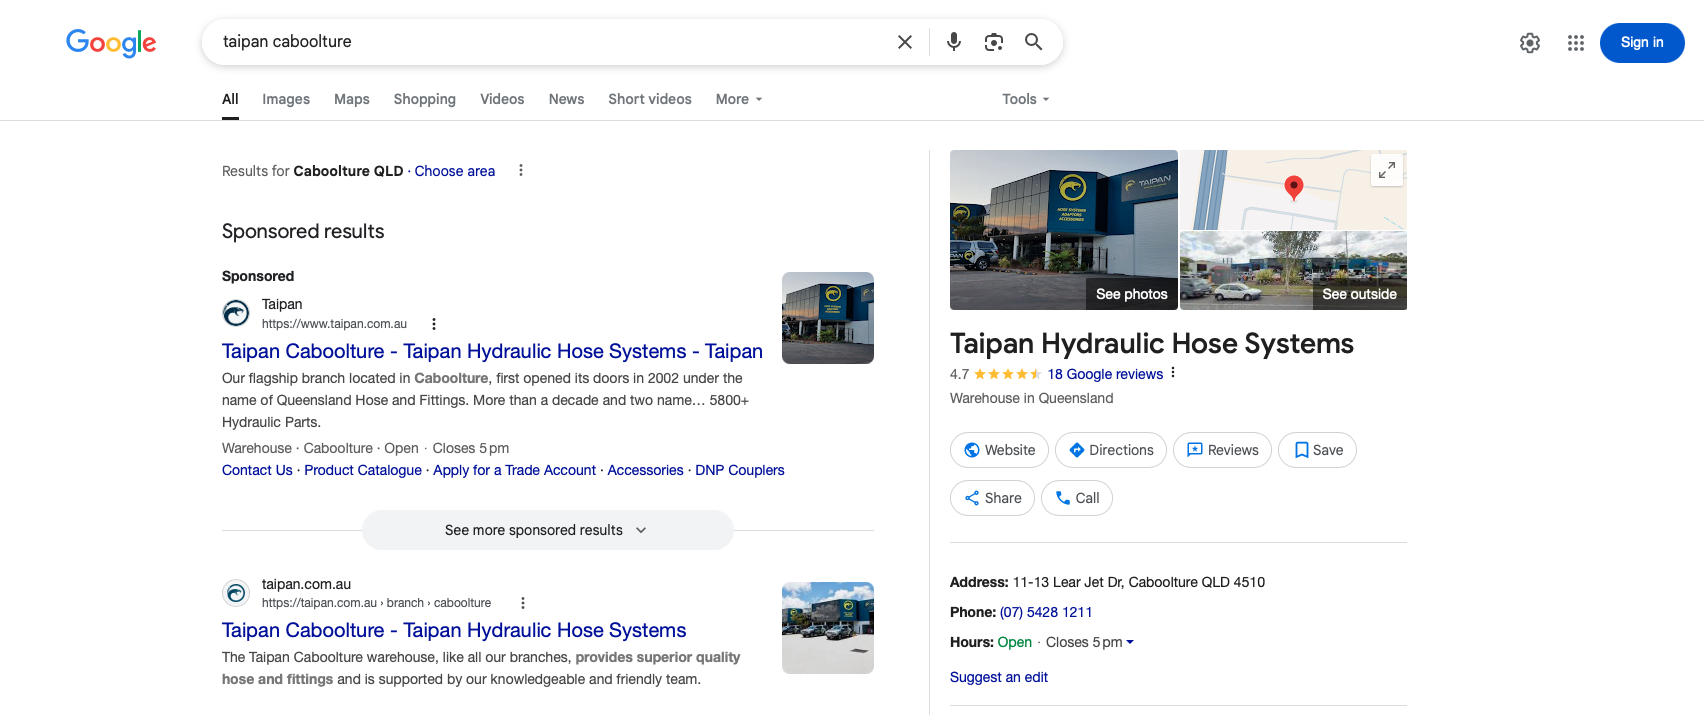Open Google apps grid icon

coord(1576,43)
